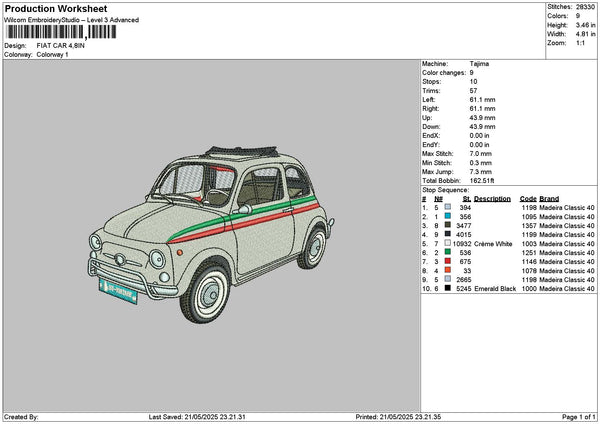
Task: Select the olive swatch for code 1357
Action: coord(447,225)
